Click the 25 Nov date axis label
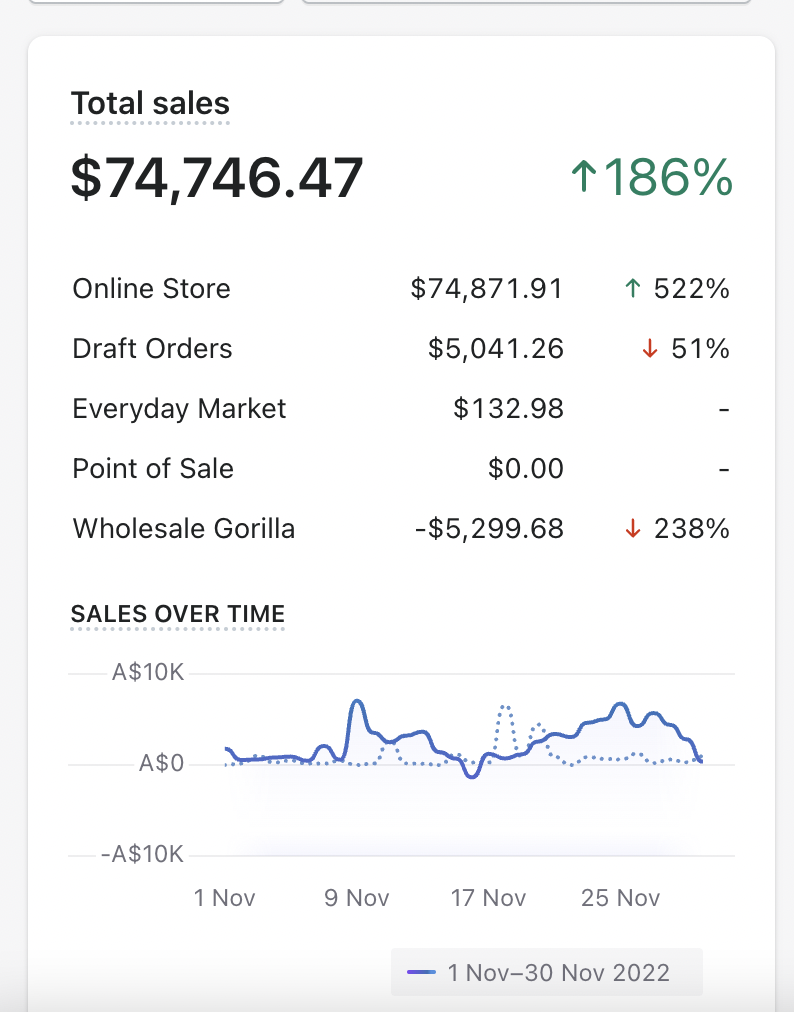 621,898
